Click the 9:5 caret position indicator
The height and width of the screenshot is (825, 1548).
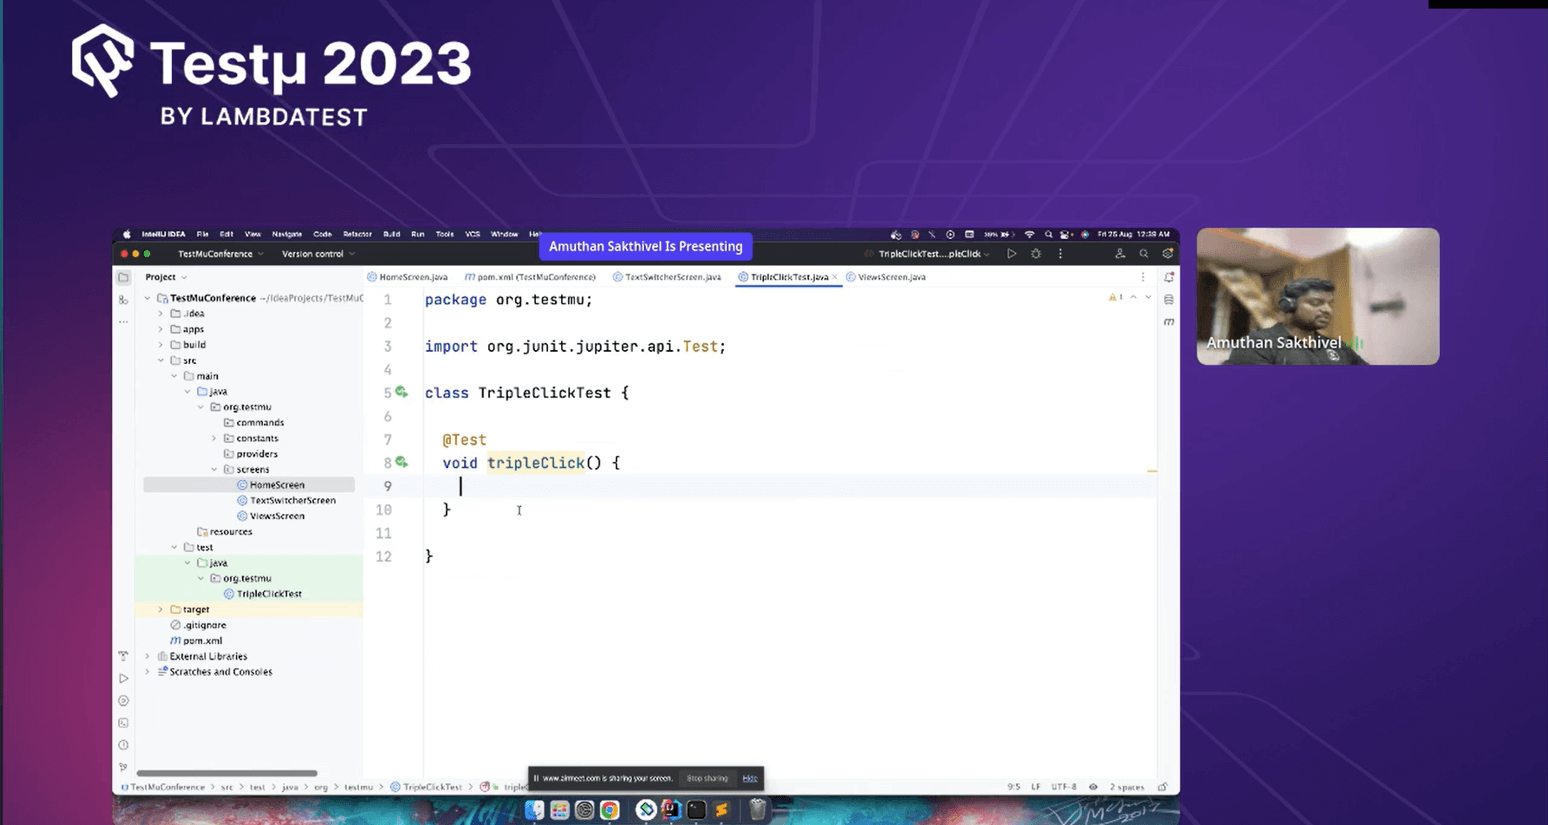pos(1014,787)
